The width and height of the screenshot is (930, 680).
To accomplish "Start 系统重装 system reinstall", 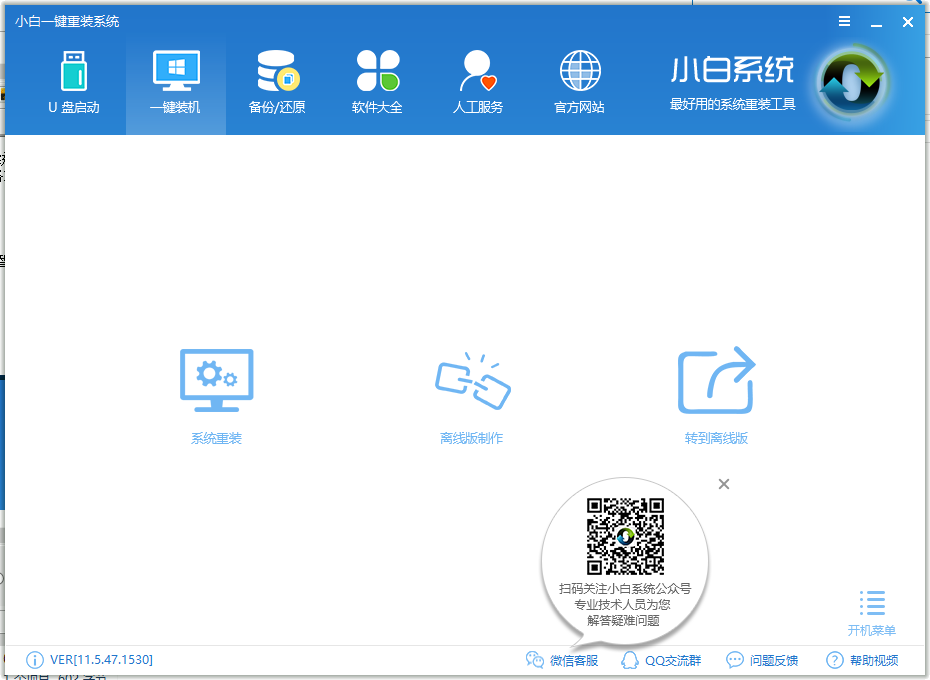I will coord(216,393).
